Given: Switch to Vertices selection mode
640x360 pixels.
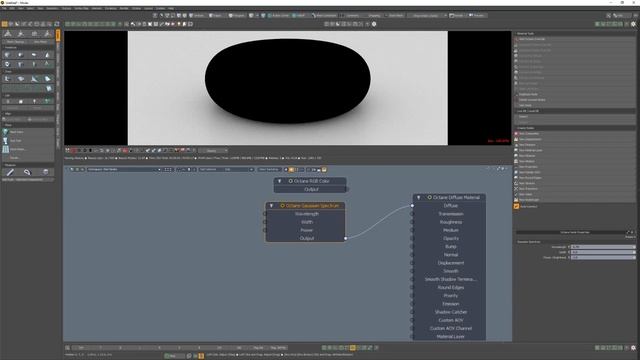Looking at the screenshot, I should coord(198,16).
